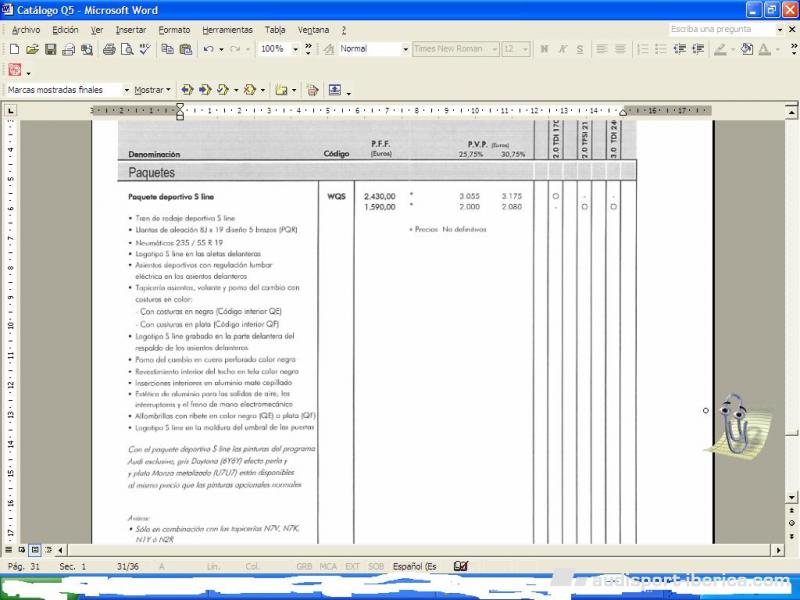
Task: Toggle bold formatting
Action: point(544,49)
